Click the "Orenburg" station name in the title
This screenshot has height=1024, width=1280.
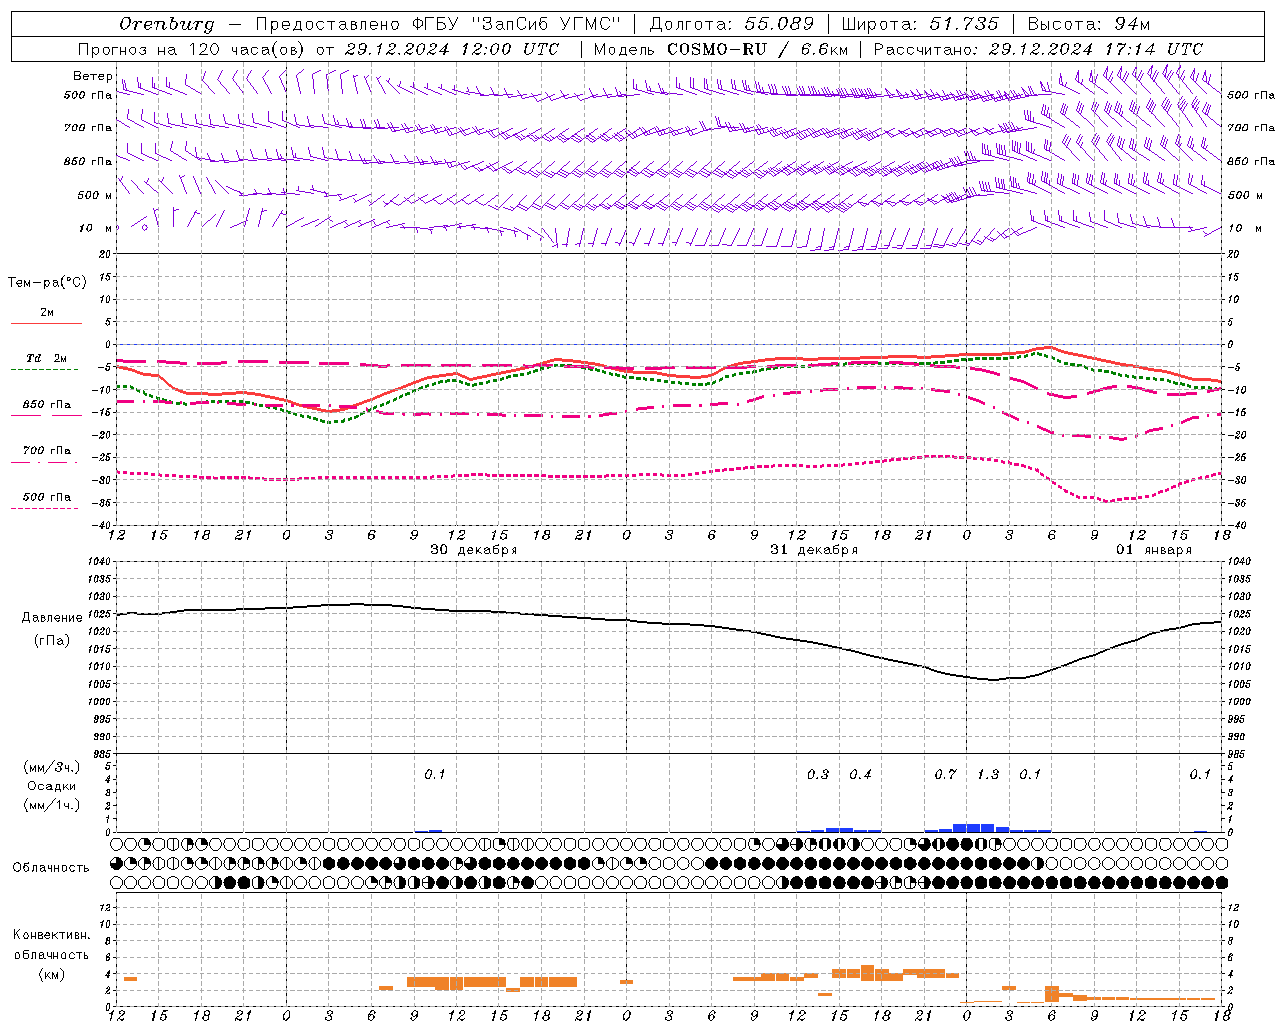(166, 24)
